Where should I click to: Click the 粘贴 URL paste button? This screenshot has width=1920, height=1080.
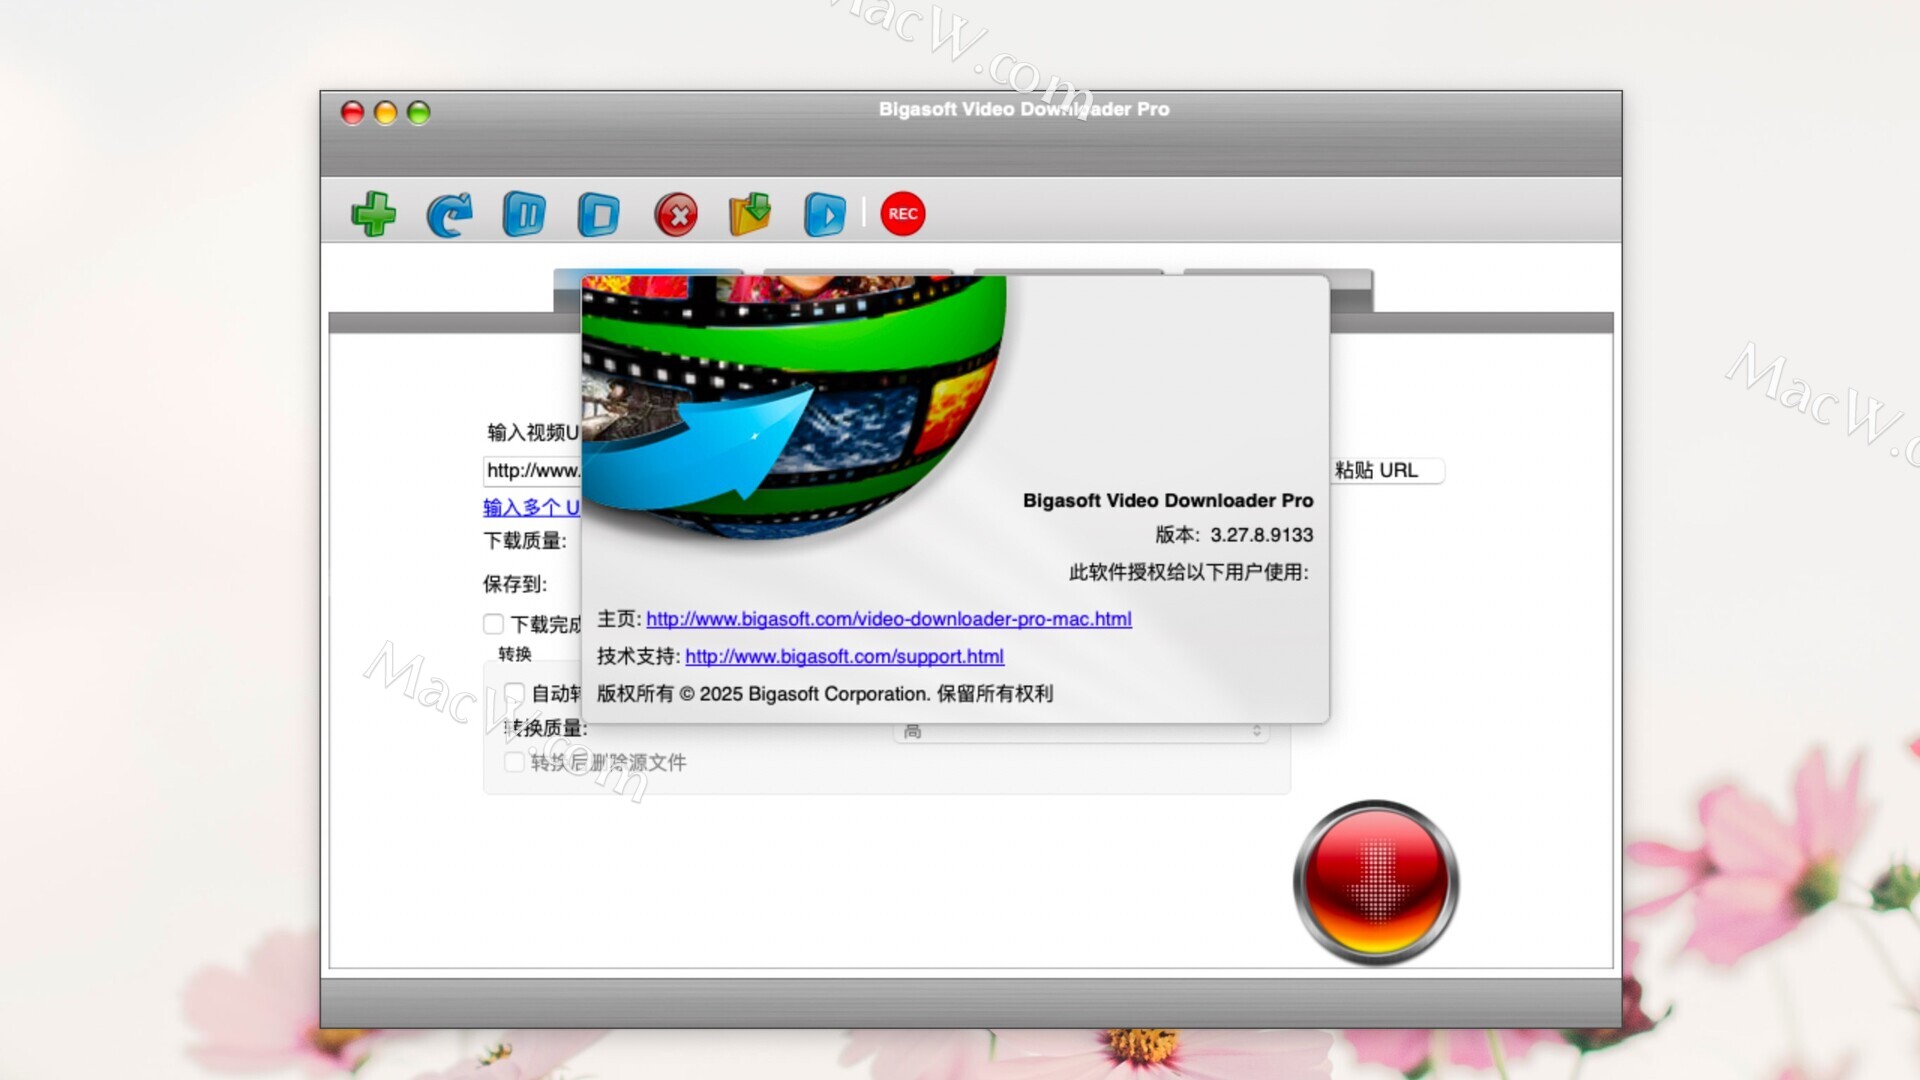[x=1387, y=470]
